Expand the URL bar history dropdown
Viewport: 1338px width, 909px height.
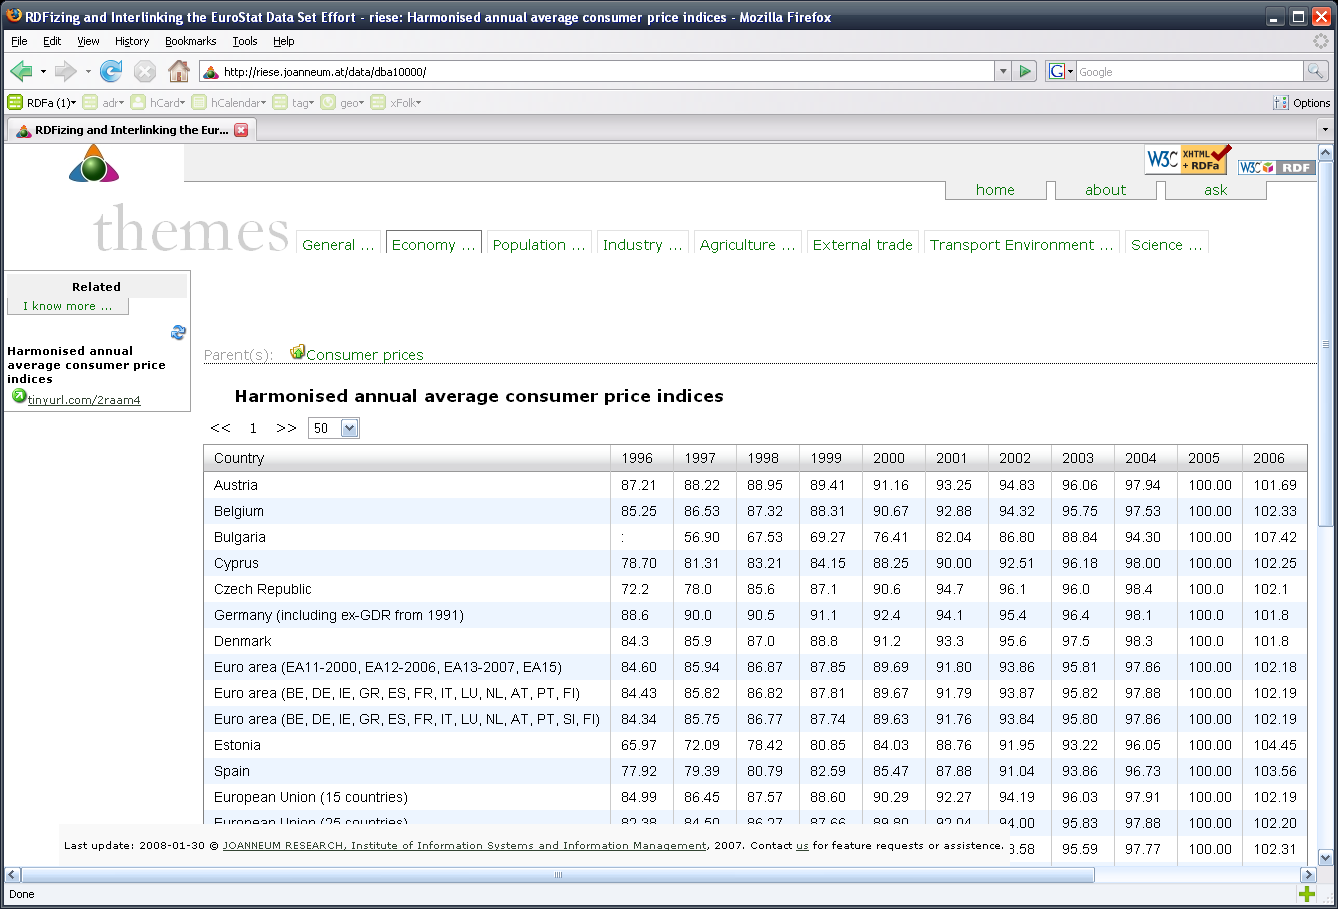coord(1003,71)
